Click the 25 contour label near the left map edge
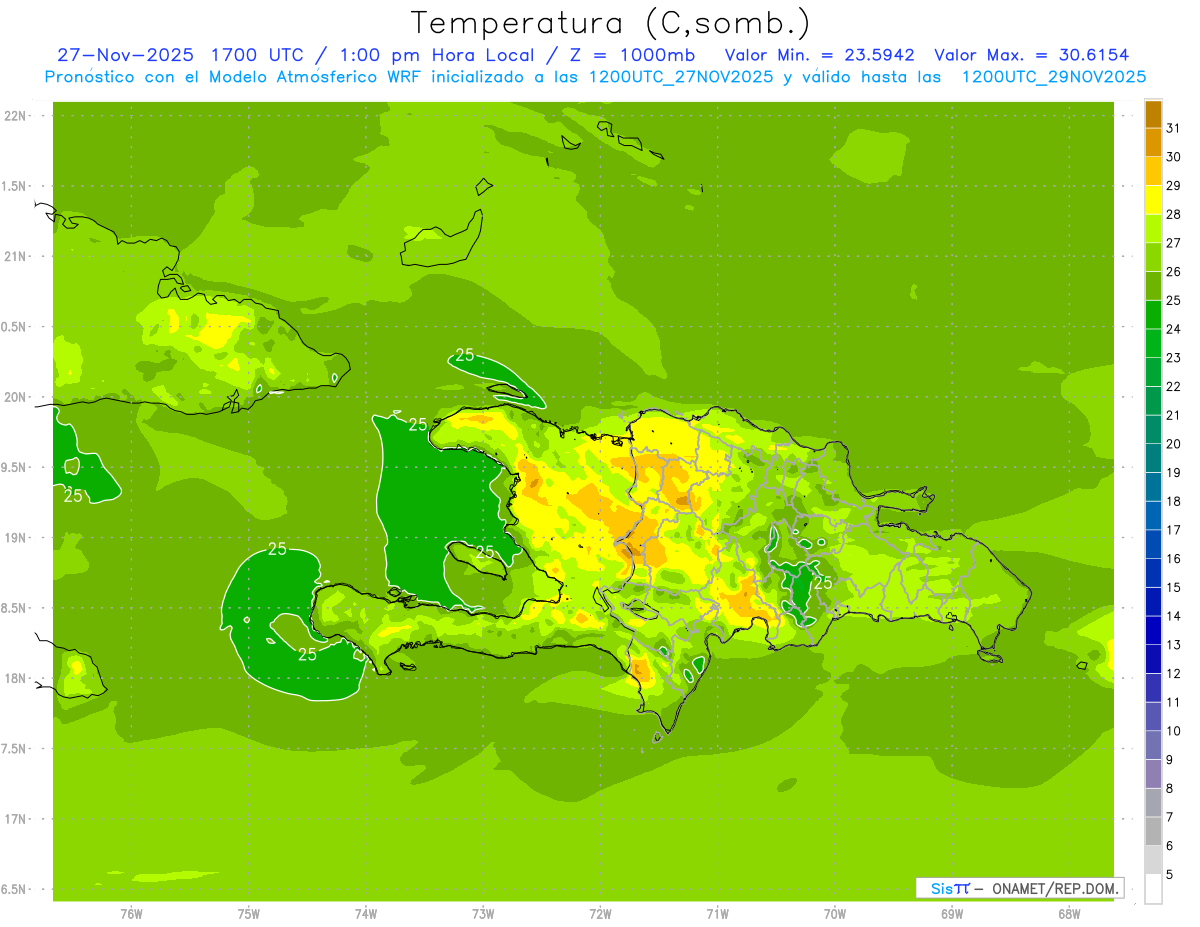 coord(73,496)
